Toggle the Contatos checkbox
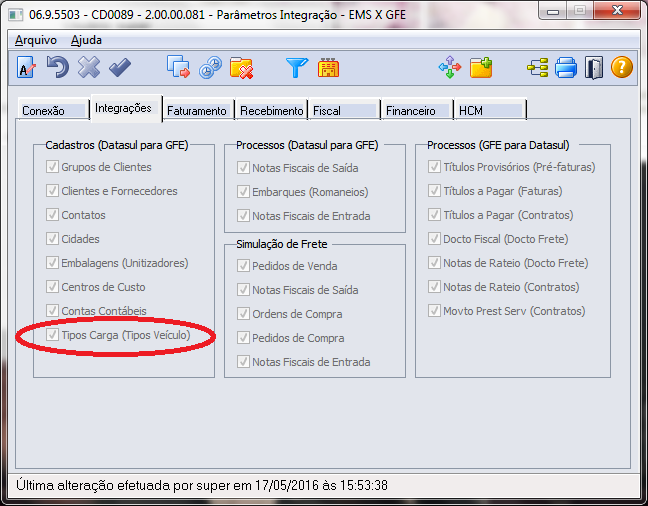This screenshot has width=648, height=506. (x=52, y=215)
